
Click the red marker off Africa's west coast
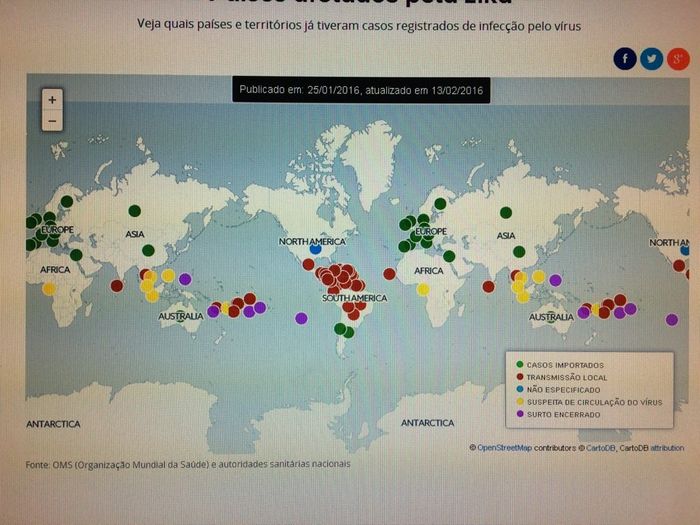pyautogui.click(x=389, y=273)
